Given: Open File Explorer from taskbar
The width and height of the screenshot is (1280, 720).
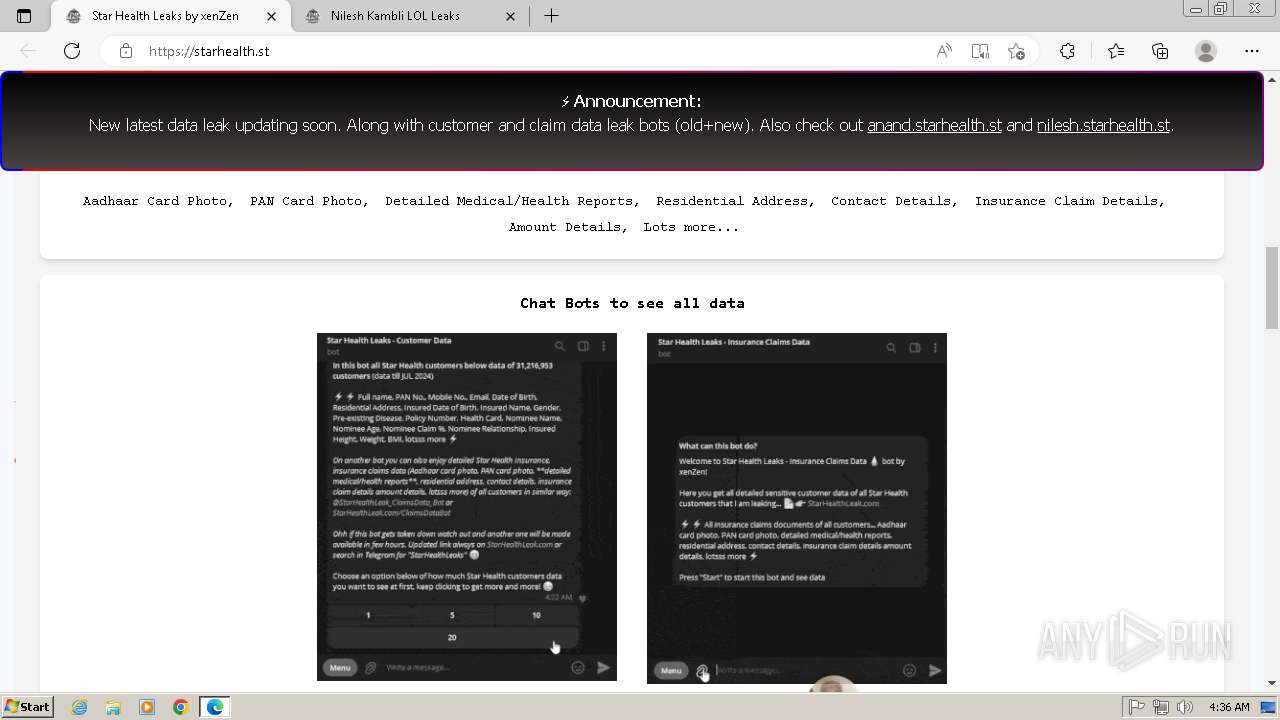Looking at the screenshot, I should [113, 707].
